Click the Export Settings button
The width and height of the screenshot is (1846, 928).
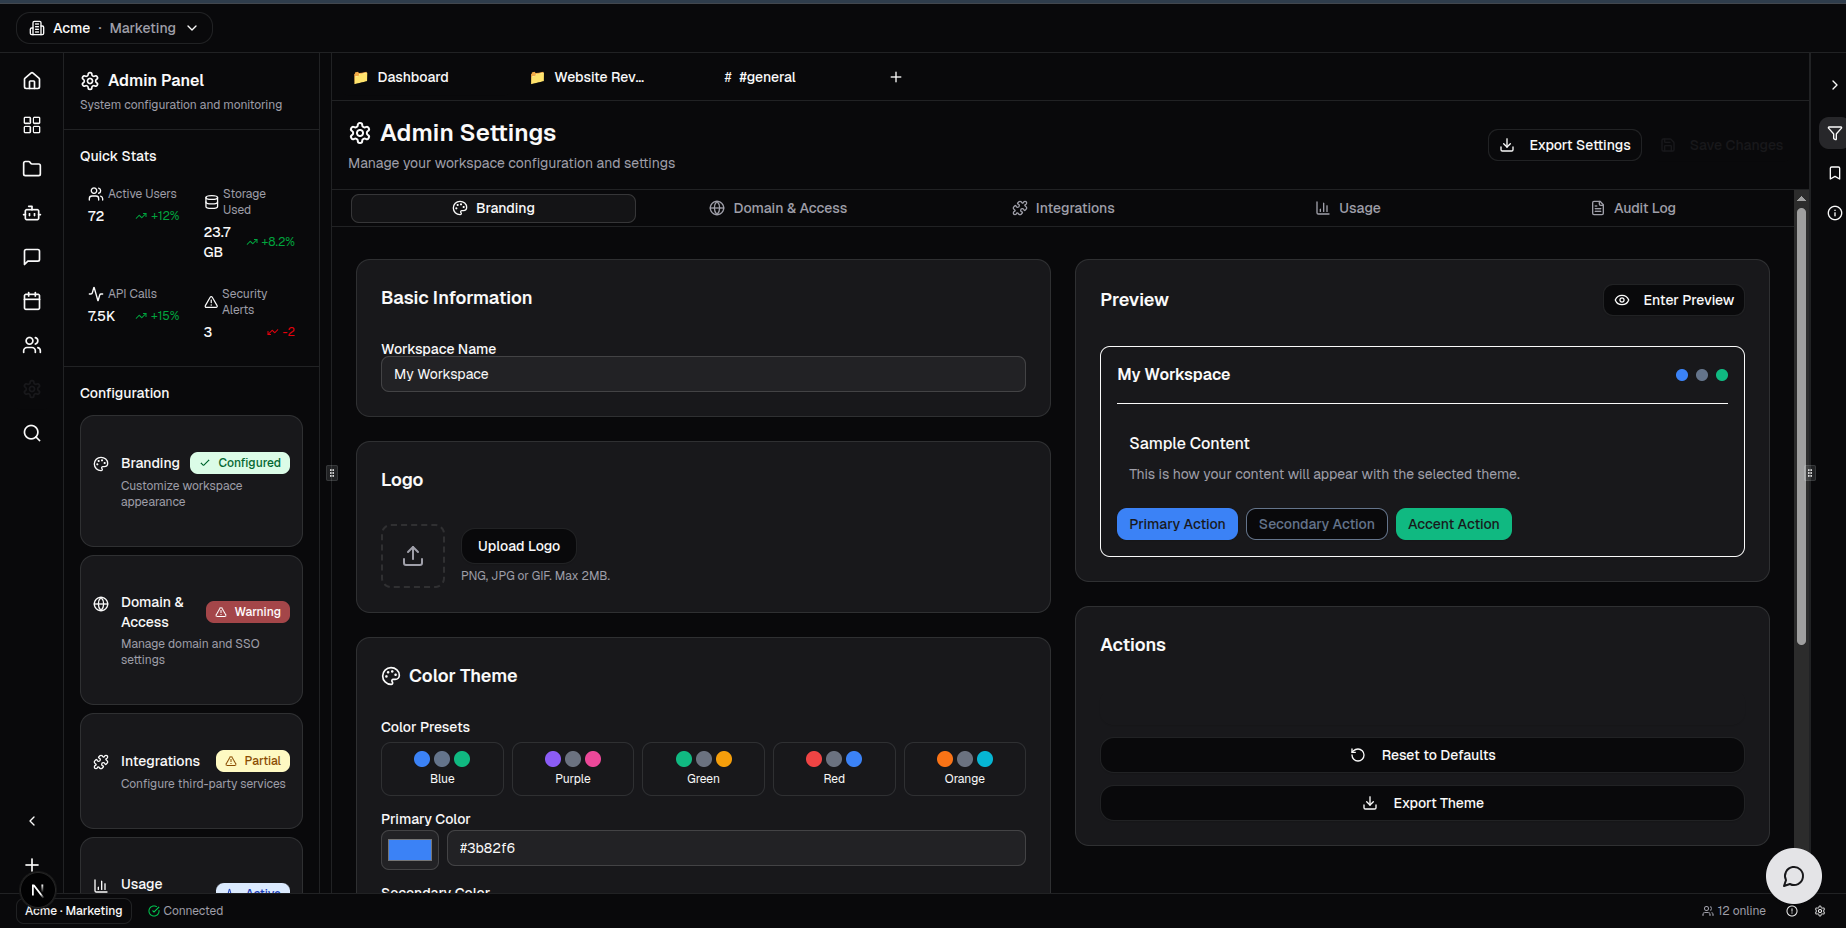(x=1564, y=145)
